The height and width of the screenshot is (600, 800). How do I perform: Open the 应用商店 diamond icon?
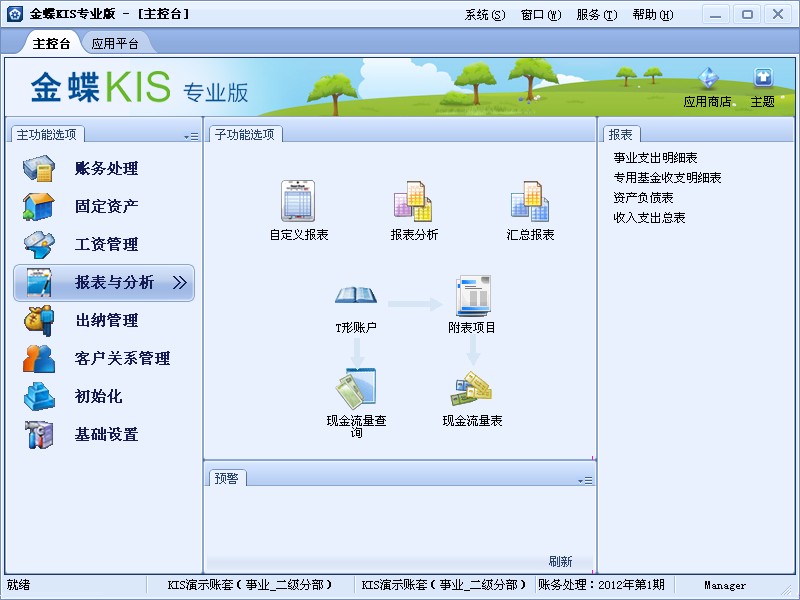708,78
